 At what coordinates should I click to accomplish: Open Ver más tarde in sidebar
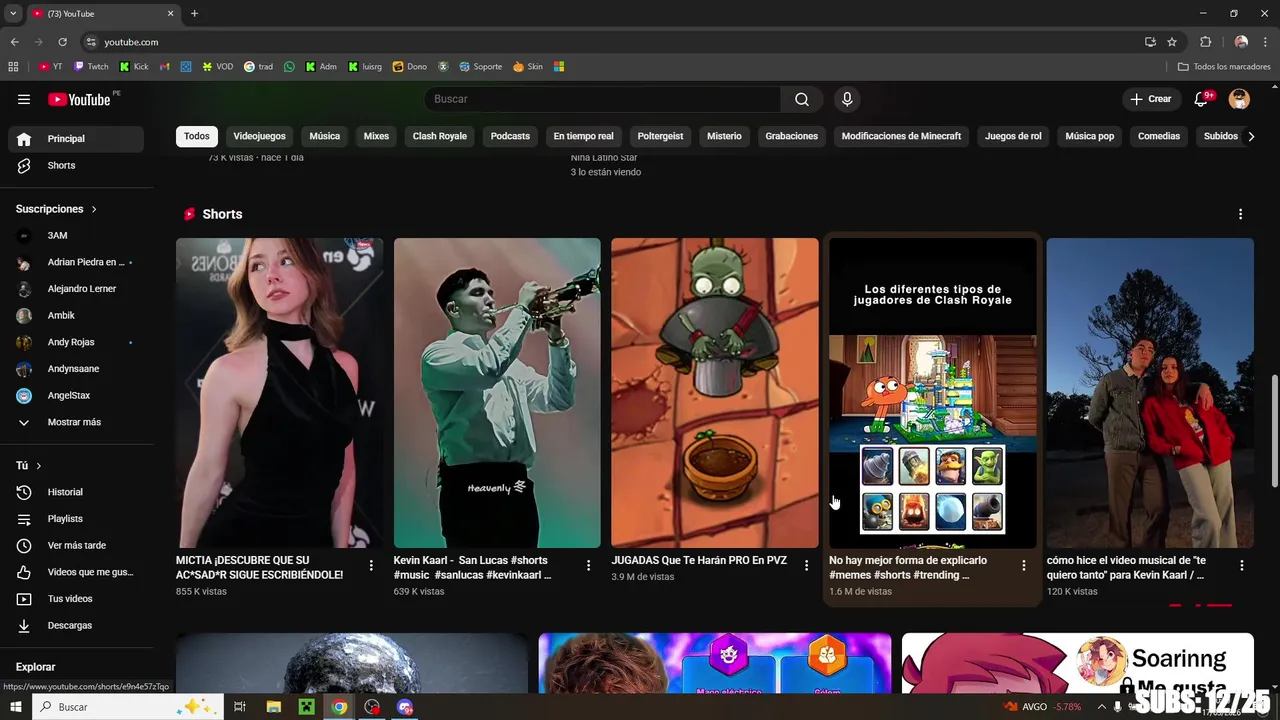(x=76, y=545)
